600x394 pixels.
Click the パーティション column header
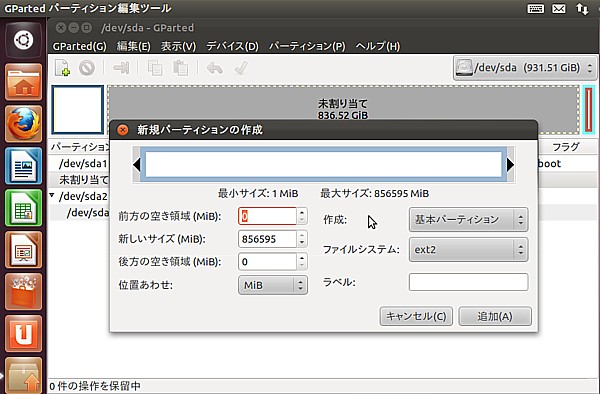(79, 147)
